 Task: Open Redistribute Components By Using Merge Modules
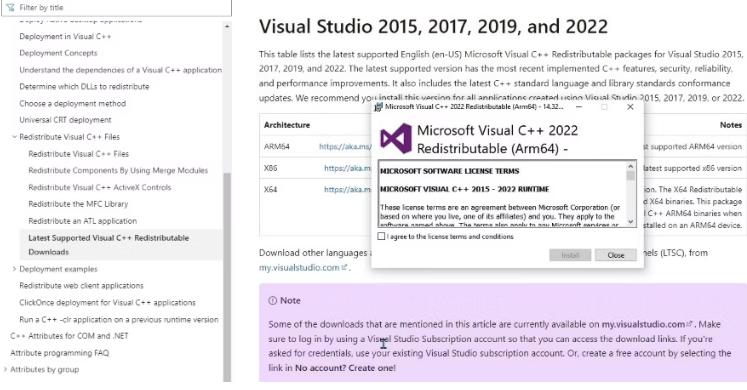(x=118, y=170)
